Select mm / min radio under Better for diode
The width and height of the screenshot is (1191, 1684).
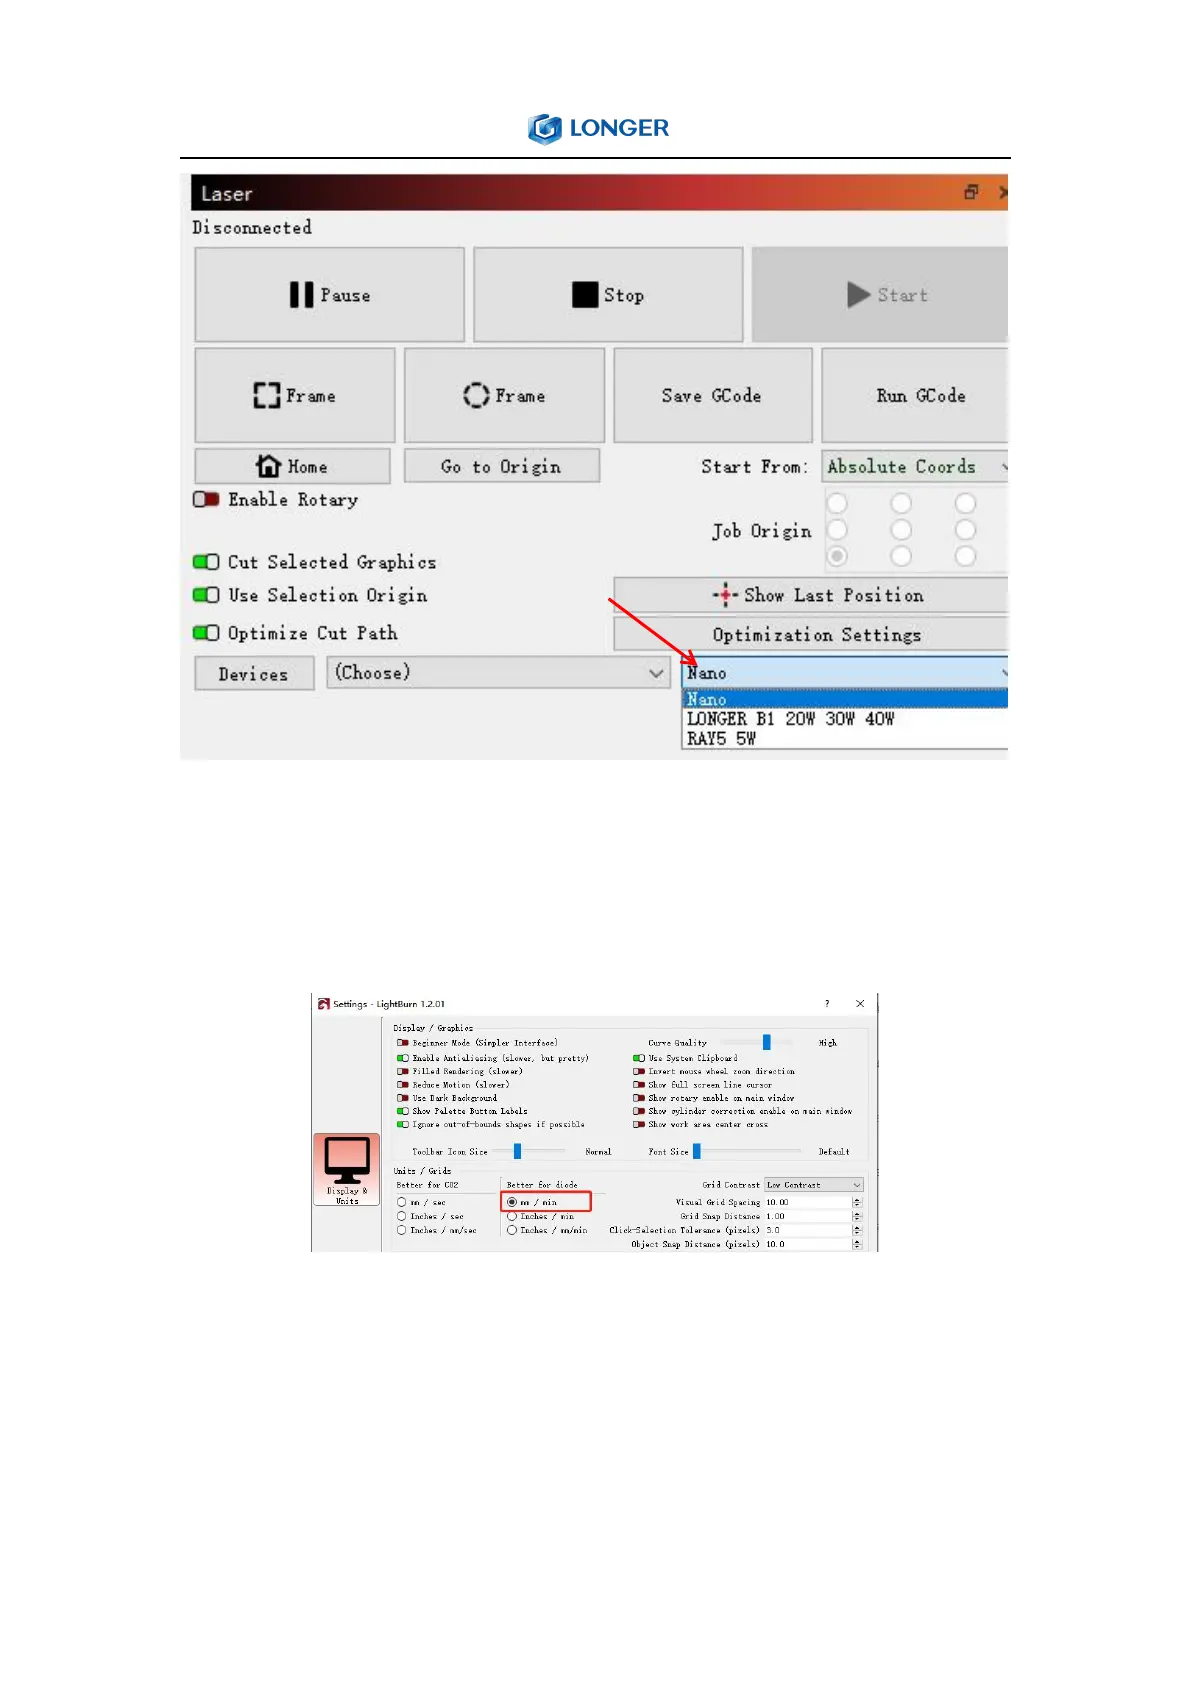point(512,1202)
